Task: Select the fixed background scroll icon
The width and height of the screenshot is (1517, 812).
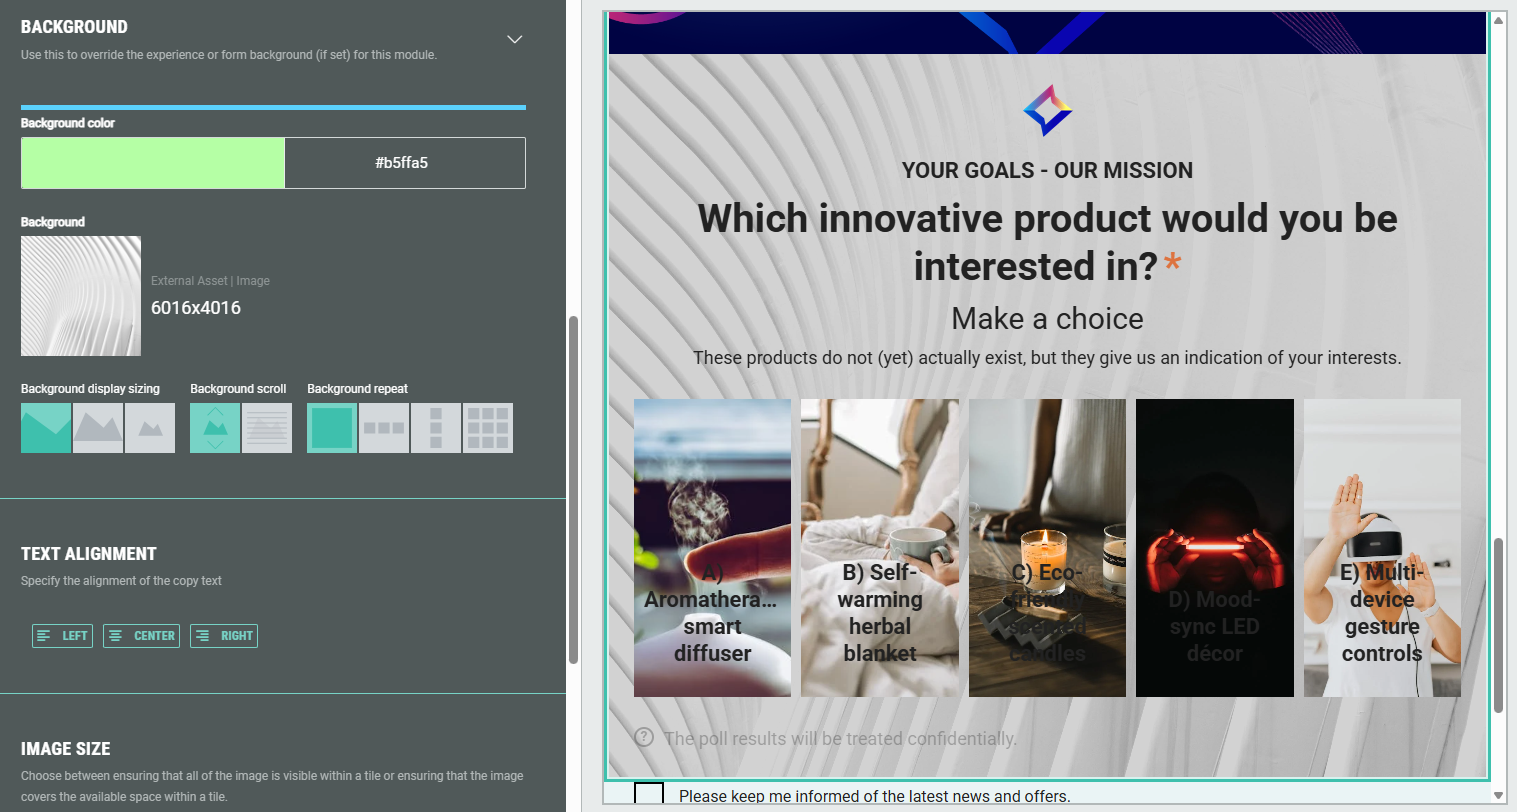Action: [267, 428]
